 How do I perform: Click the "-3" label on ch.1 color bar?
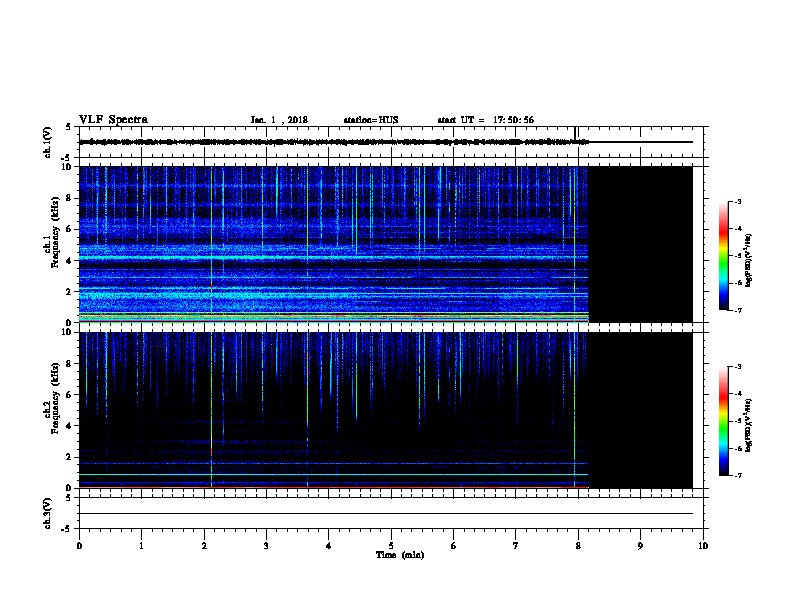(738, 201)
